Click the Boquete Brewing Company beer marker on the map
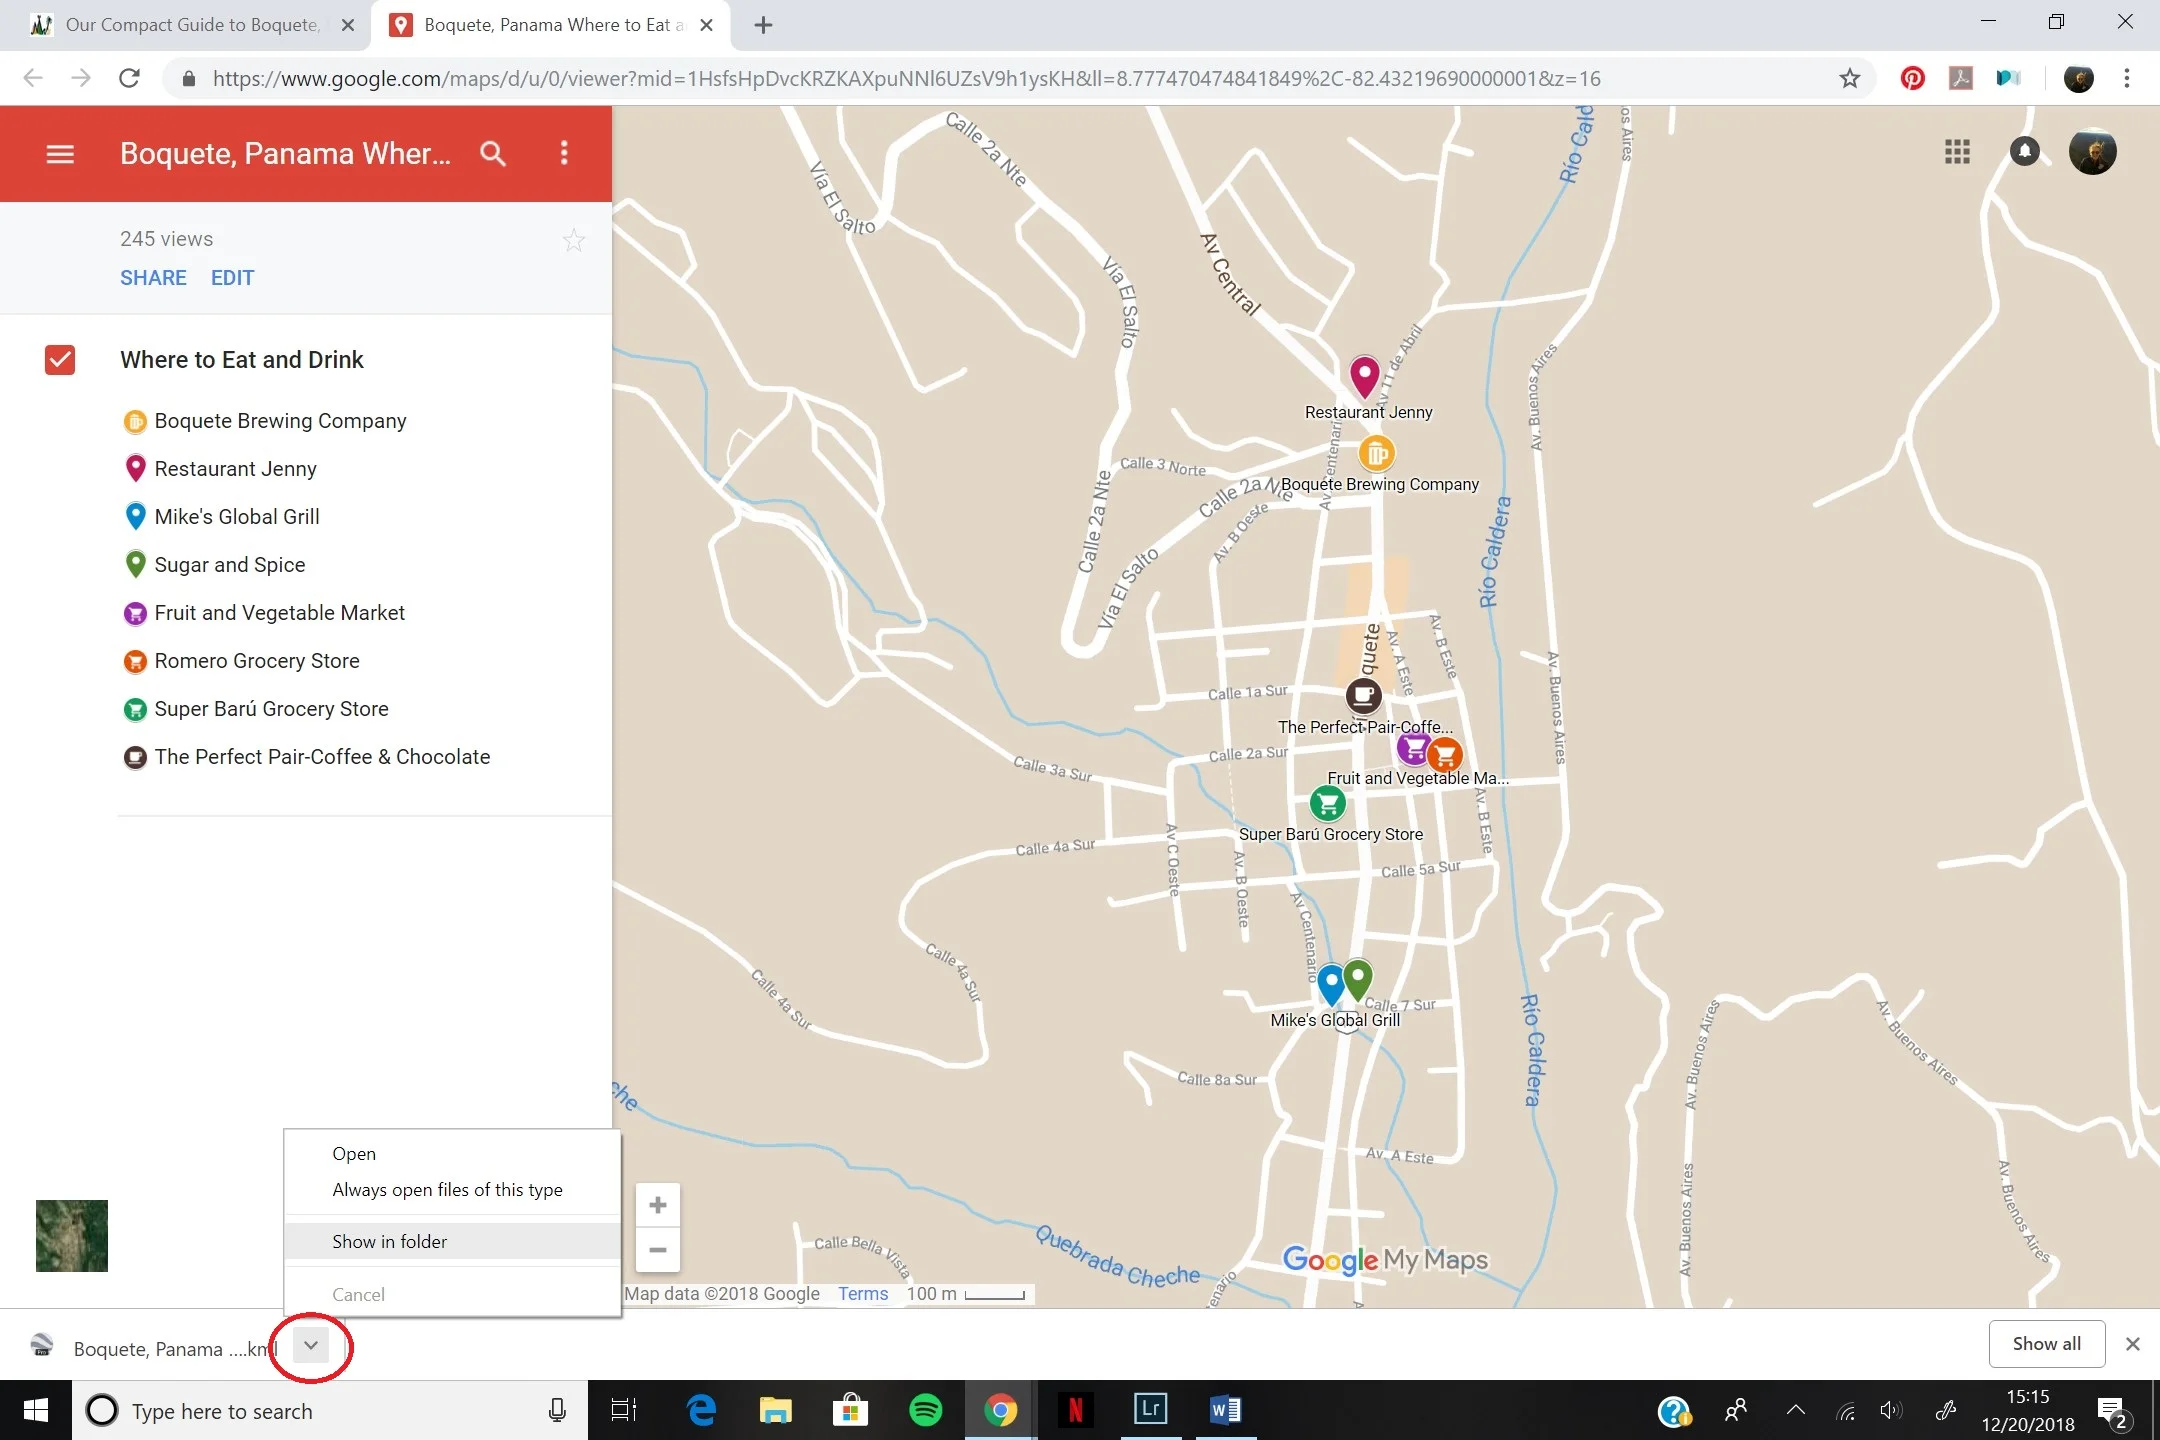This screenshot has height=1440, width=2160. pyautogui.click(x=1376, y=454)
